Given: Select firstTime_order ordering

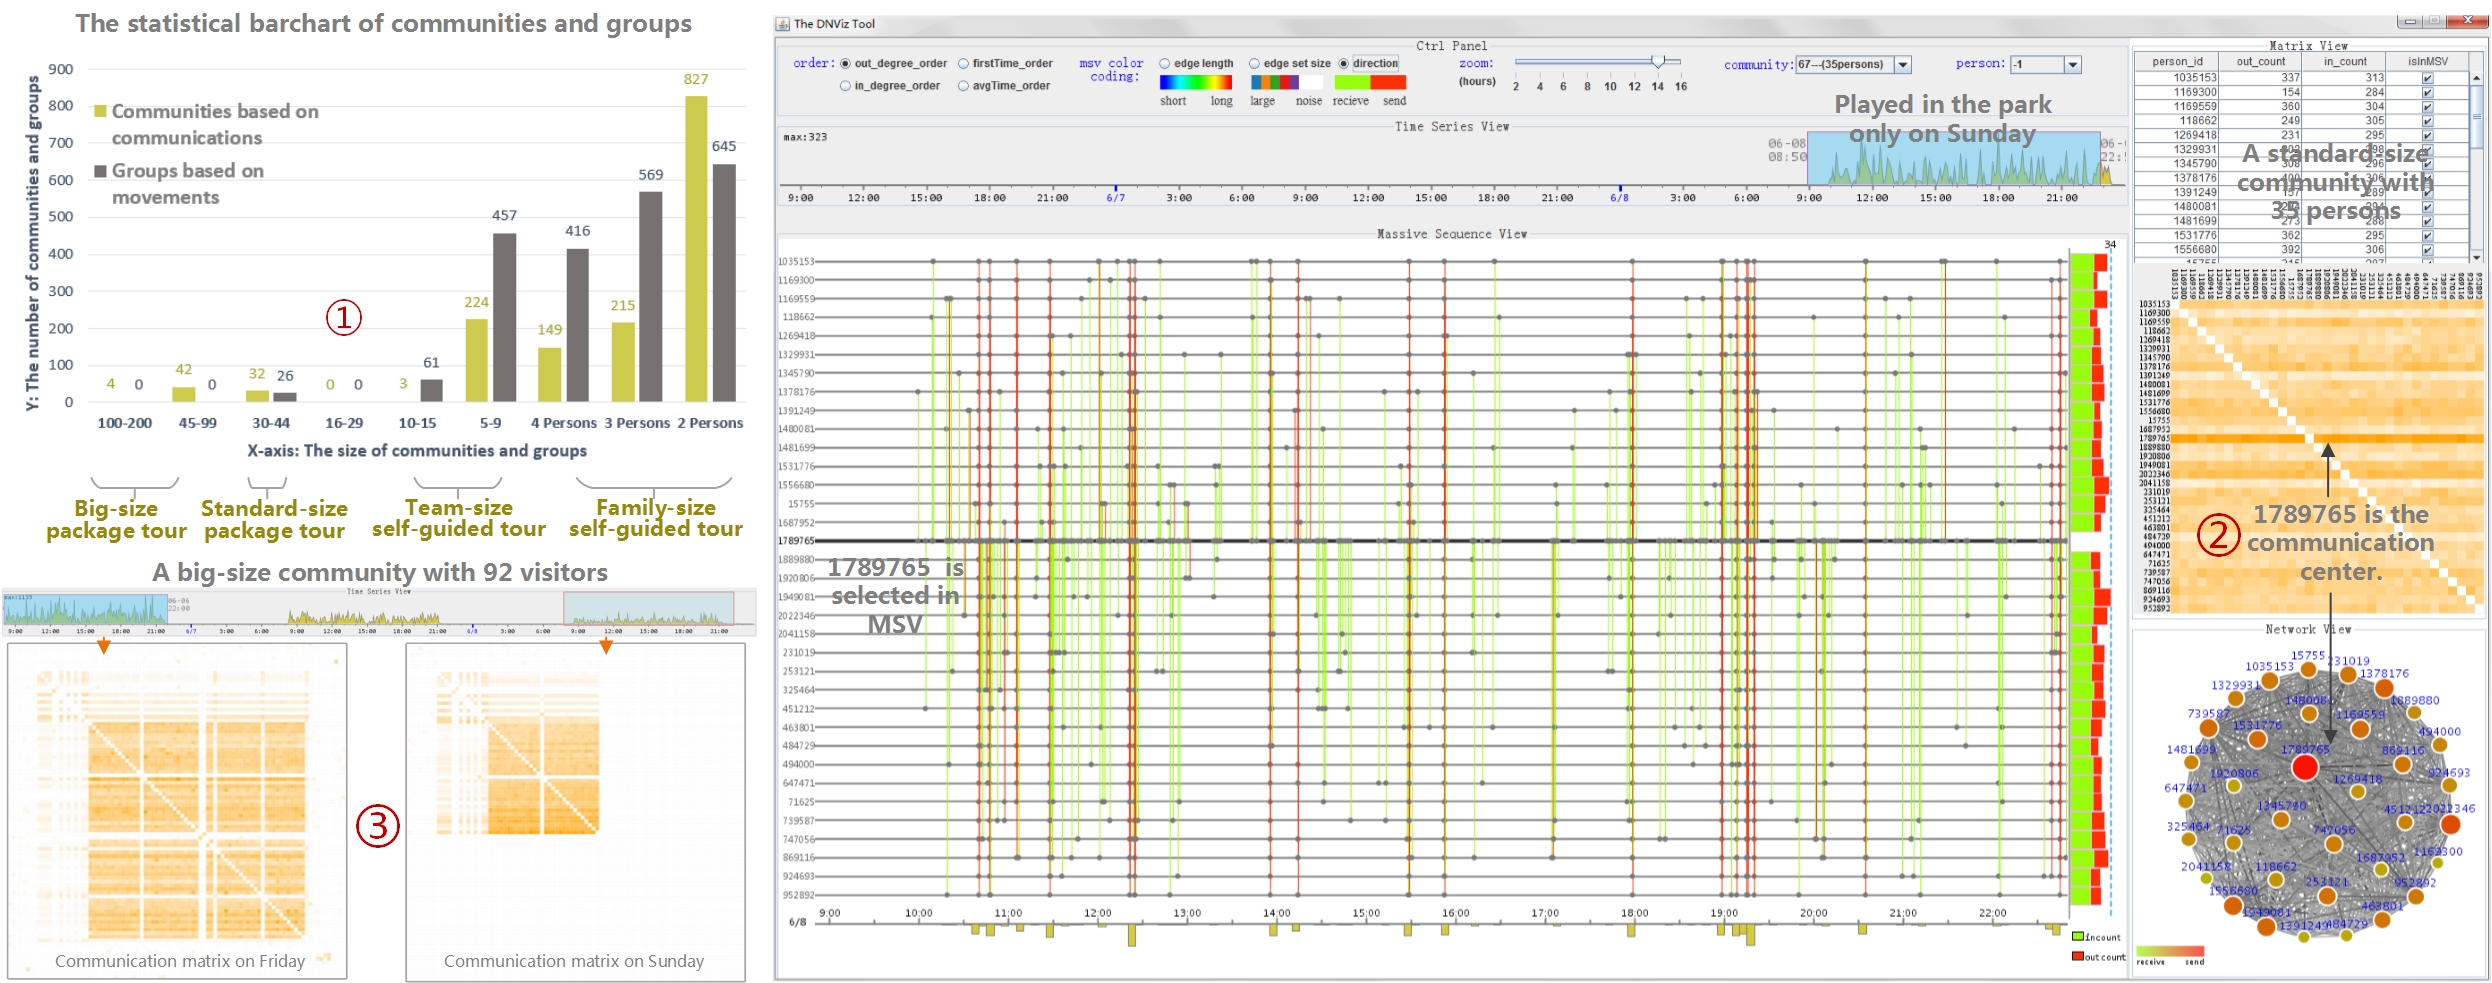Looking at the screenshot, I should click(964, 64).
